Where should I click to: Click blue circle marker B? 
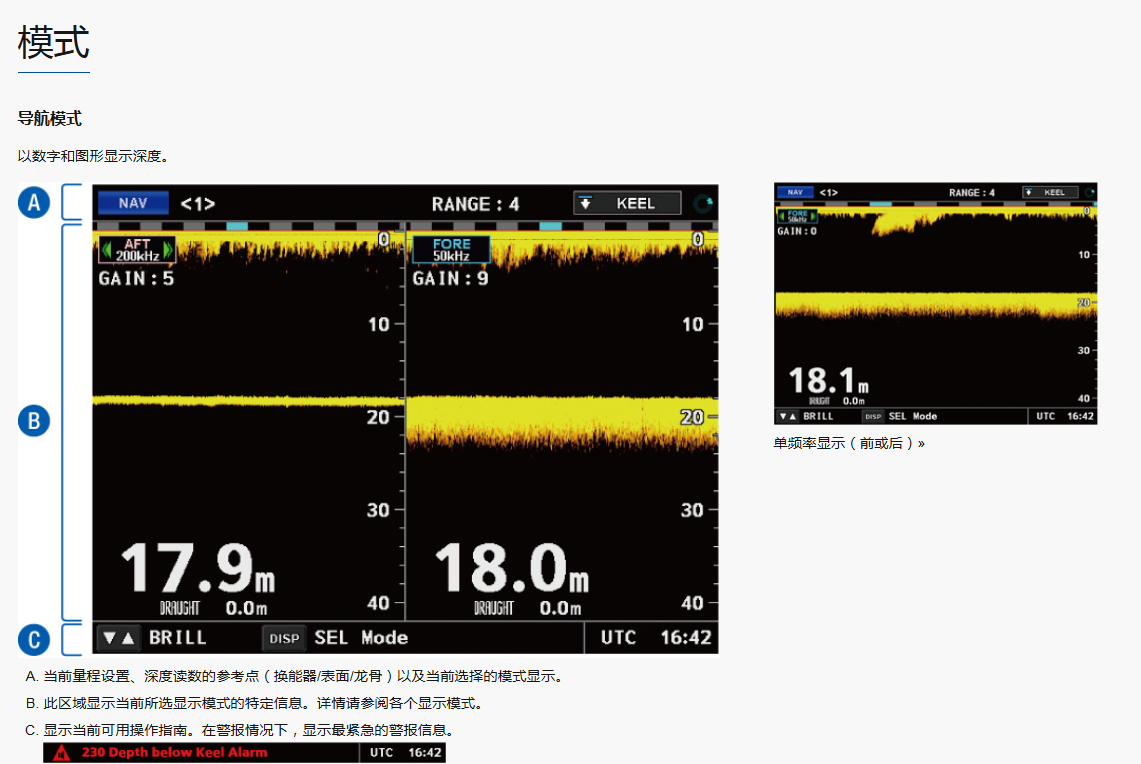pos(34,421)
